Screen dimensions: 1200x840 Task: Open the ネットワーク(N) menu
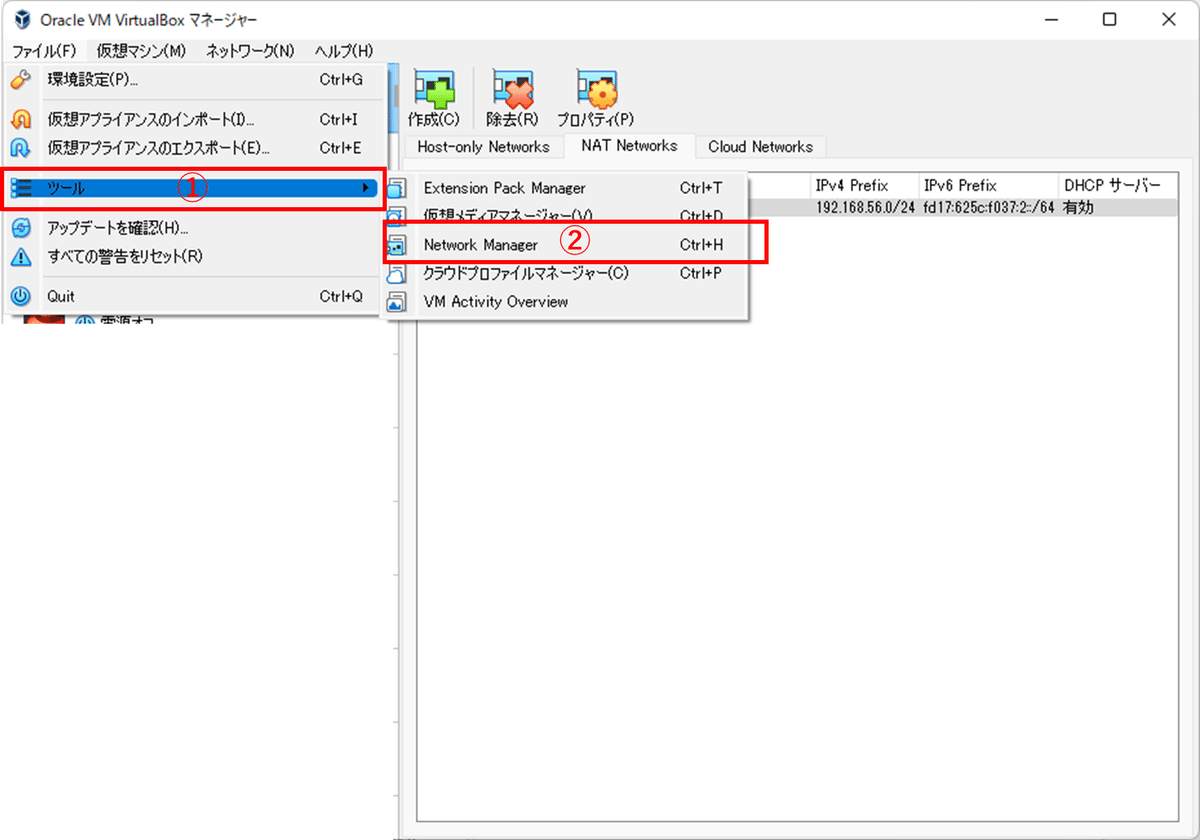(250, 51)
